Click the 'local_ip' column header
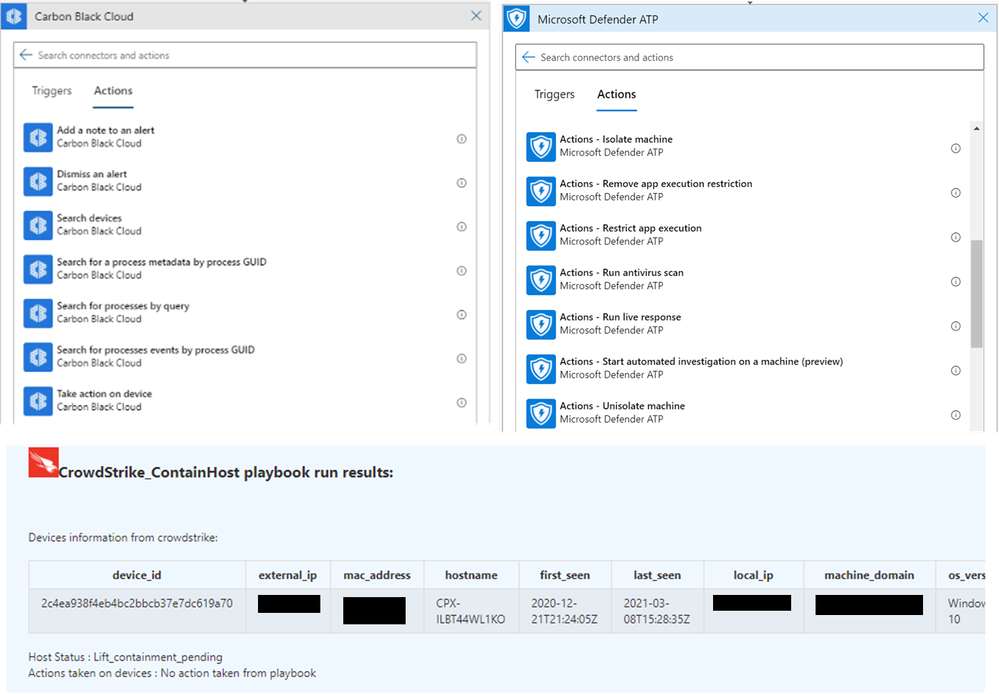This screenshot has height=694, width=999. click(x=754, y=575)
